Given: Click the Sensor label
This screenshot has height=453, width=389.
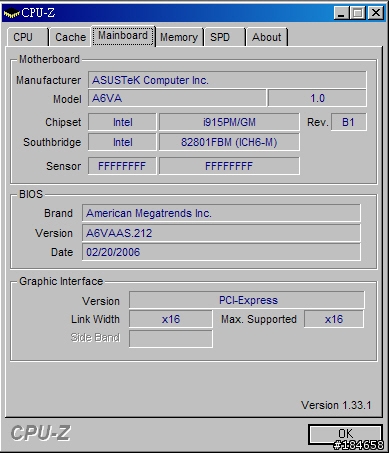Looking at the screenshot, I should click(x=63, y=166).
